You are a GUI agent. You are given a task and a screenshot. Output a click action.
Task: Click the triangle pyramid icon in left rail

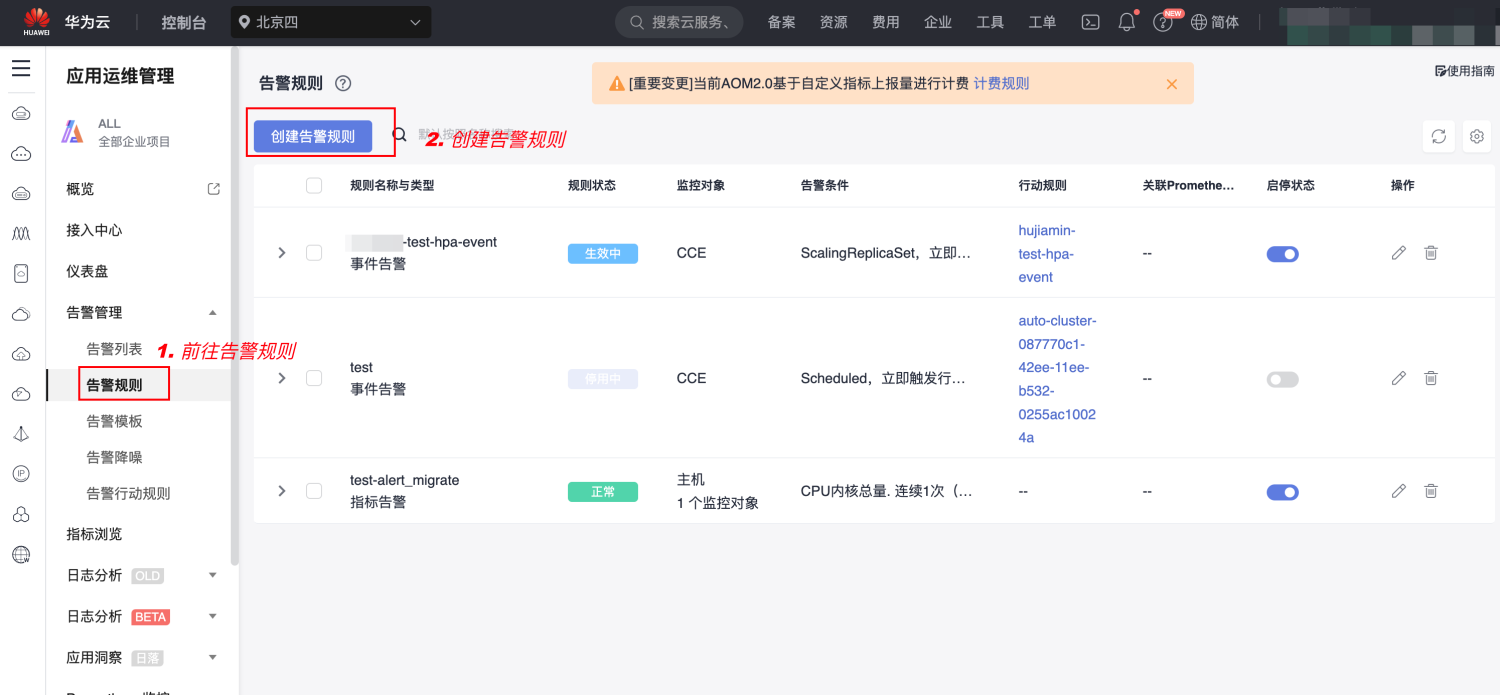[x=21, y=434]
